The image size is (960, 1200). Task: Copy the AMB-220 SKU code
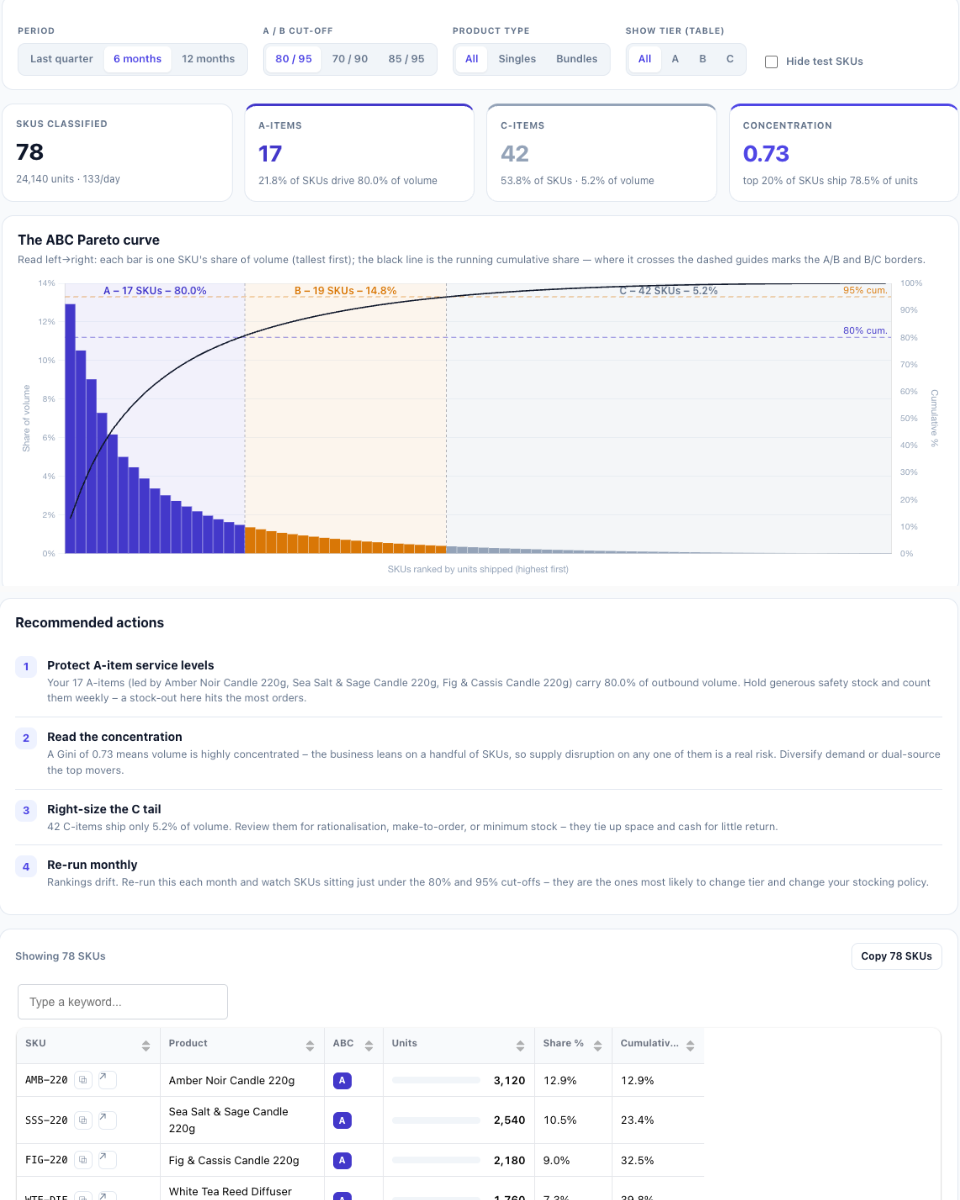click(84, 1080)
